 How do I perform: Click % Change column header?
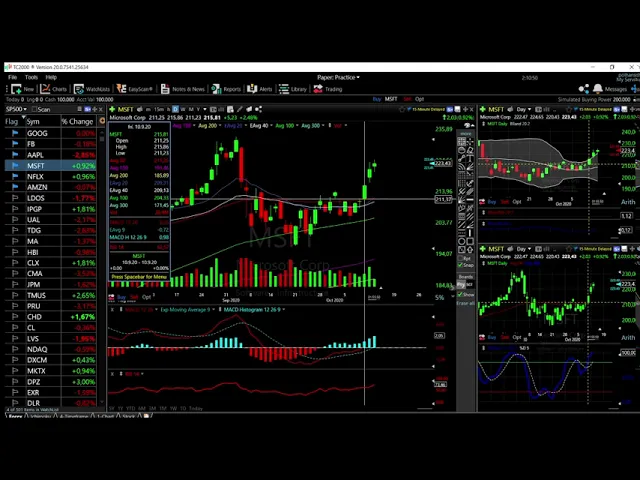[x=78, y=121]
